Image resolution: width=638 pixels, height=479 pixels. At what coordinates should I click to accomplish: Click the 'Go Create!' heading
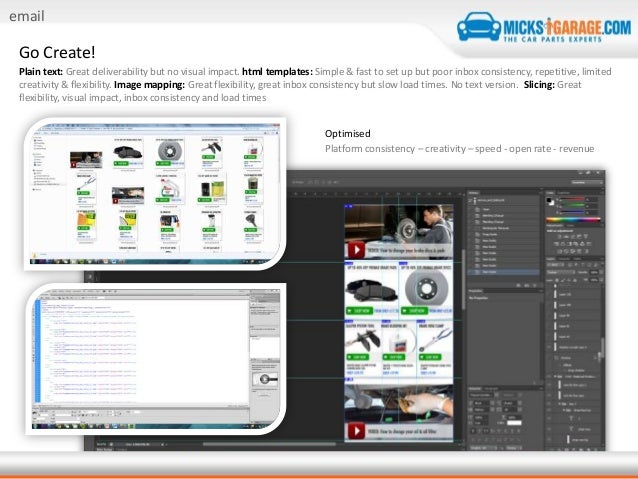tap(57, 52)
